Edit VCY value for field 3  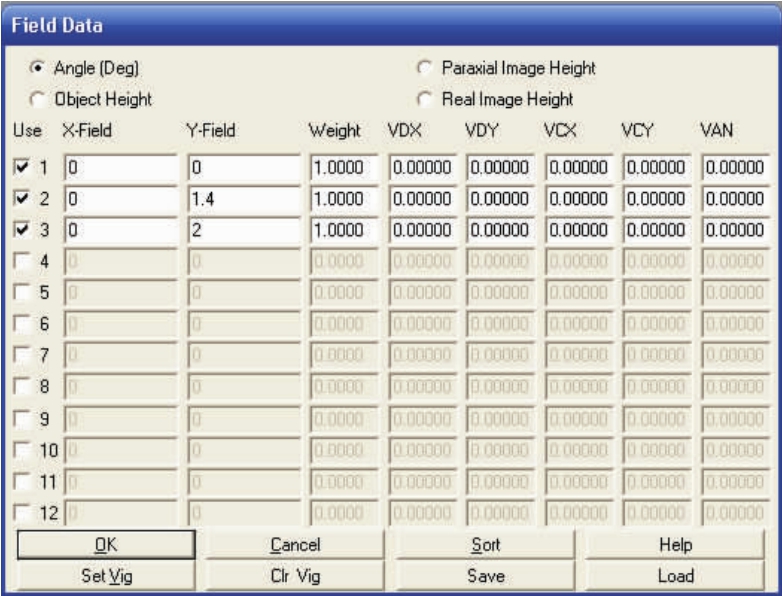coord(657,229)
